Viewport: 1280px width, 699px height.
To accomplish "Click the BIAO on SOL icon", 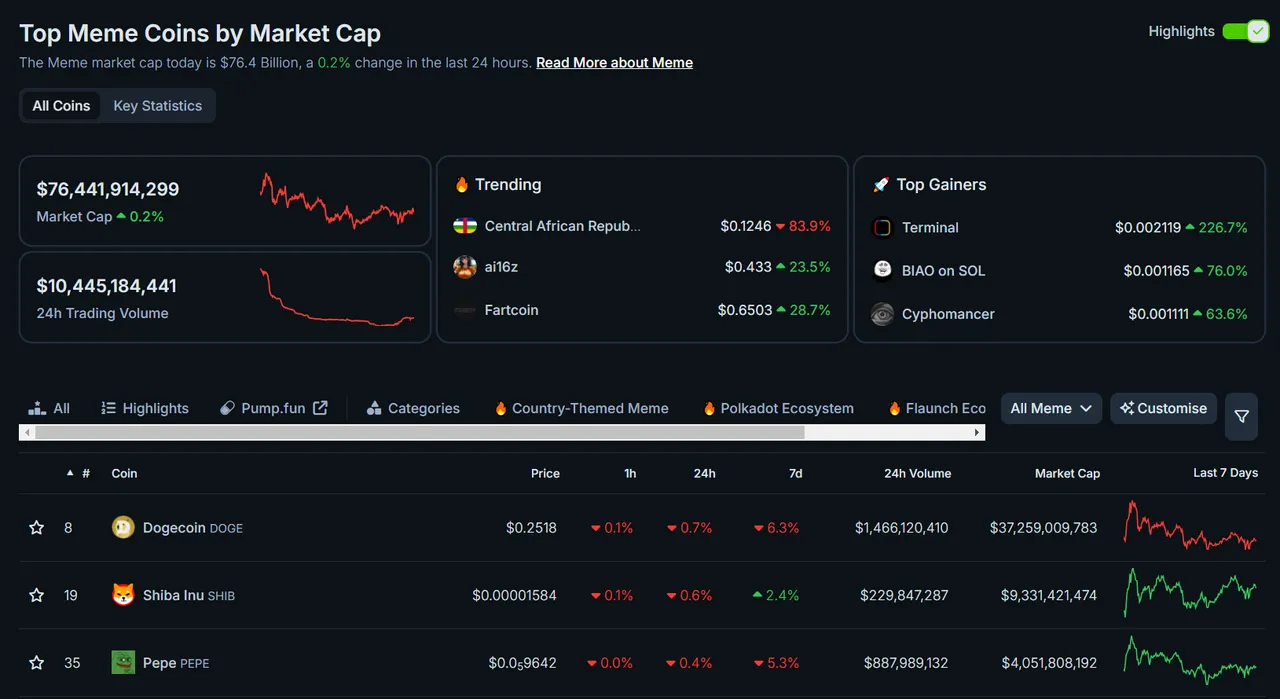I will pos(882,270).
